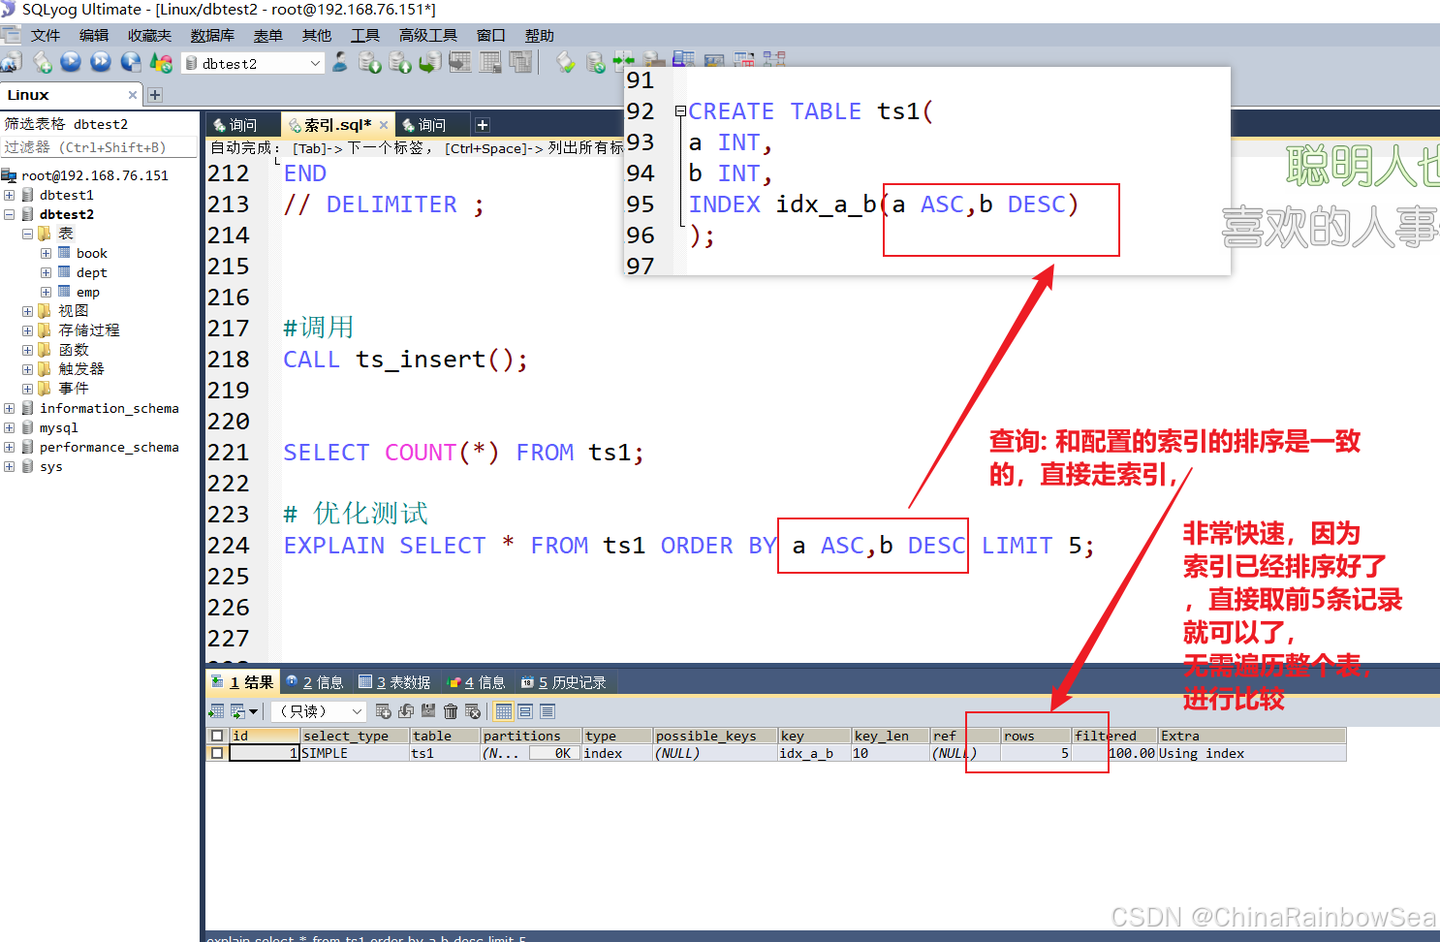Expand the dept table in the sidebar
1440x942 pixels.
click(x=46, y=272)
